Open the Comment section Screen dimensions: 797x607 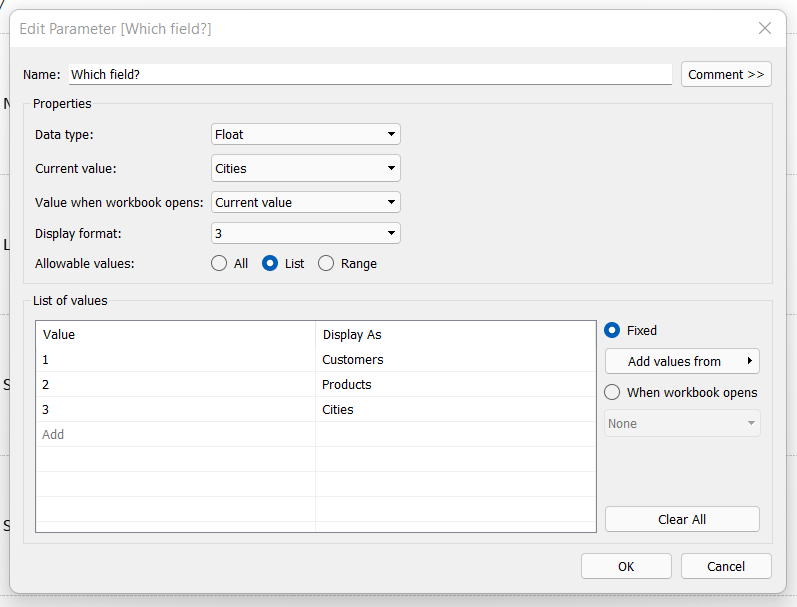point(726,74)
